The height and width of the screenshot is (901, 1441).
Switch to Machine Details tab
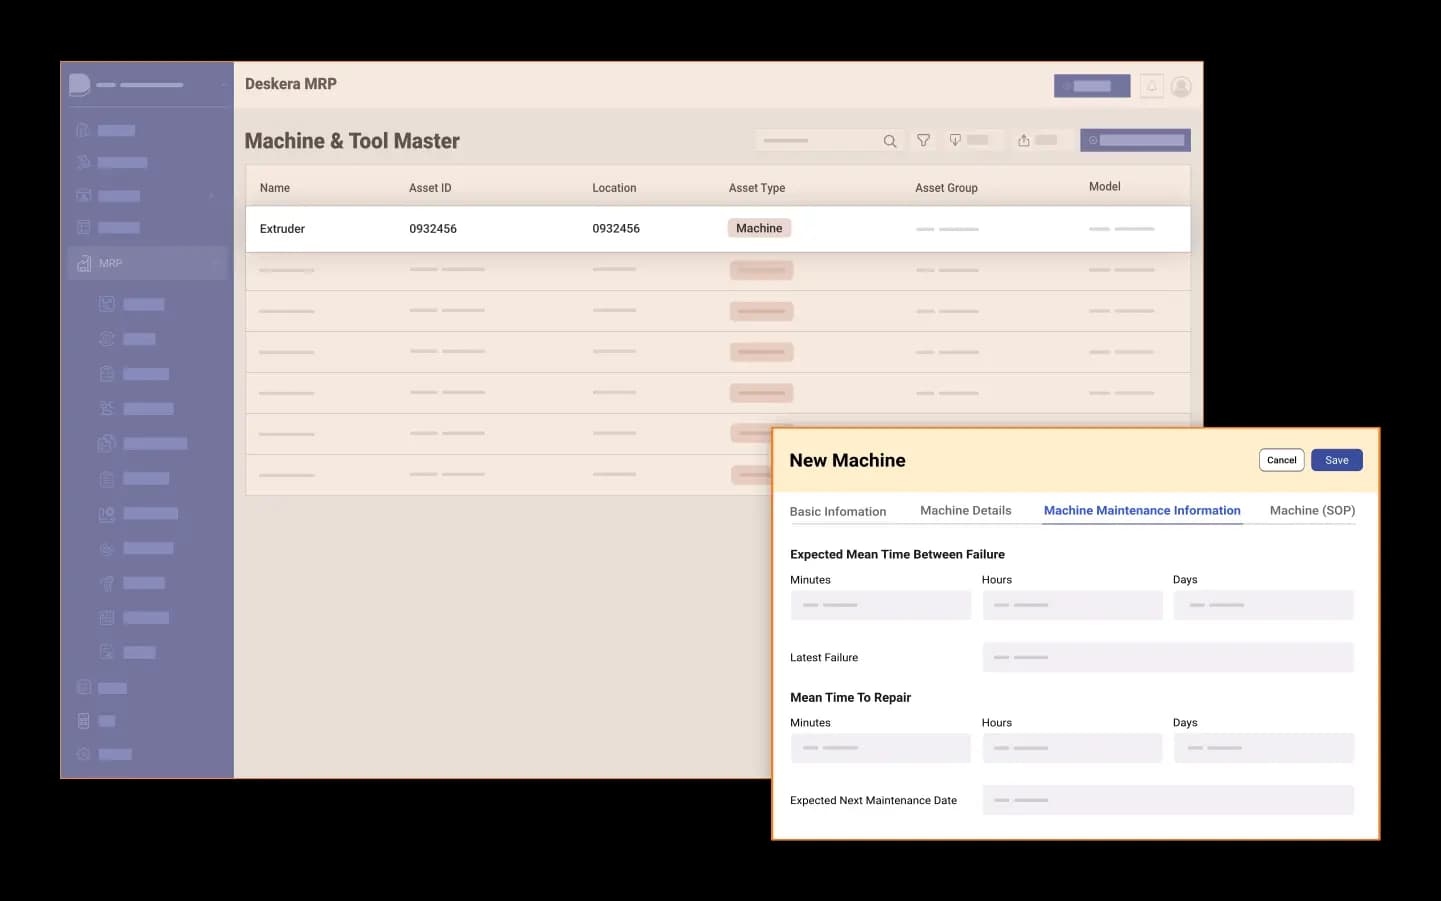point(965,510)
